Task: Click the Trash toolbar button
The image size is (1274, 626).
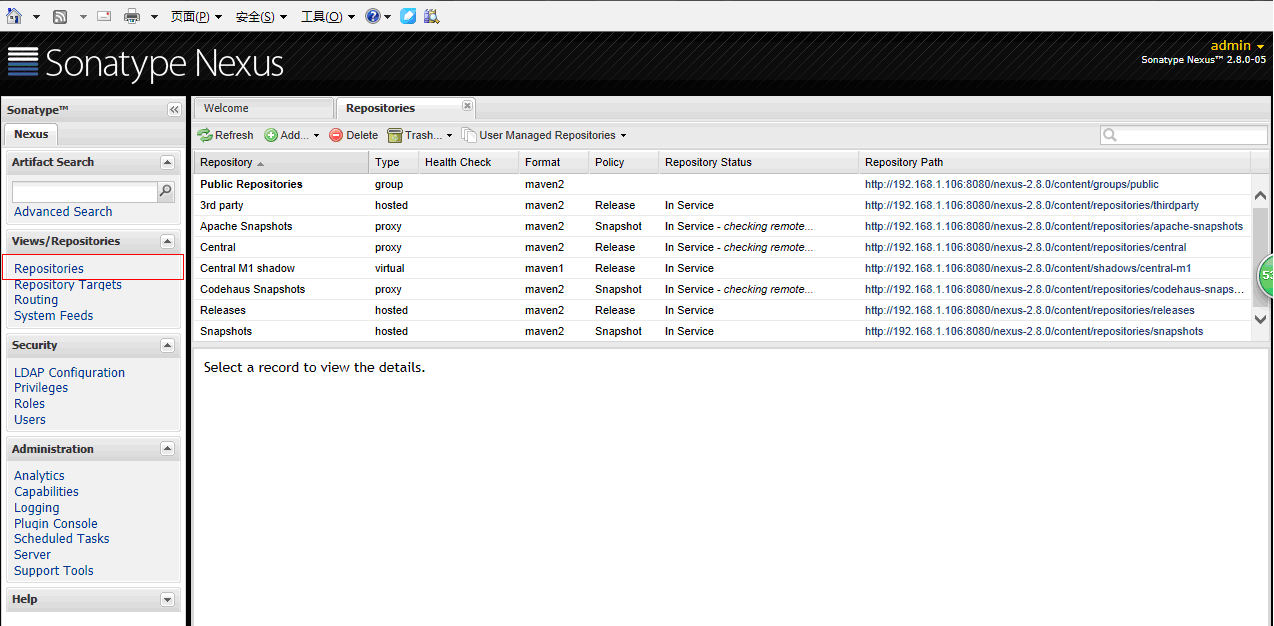Action: [x=420, y=135]
